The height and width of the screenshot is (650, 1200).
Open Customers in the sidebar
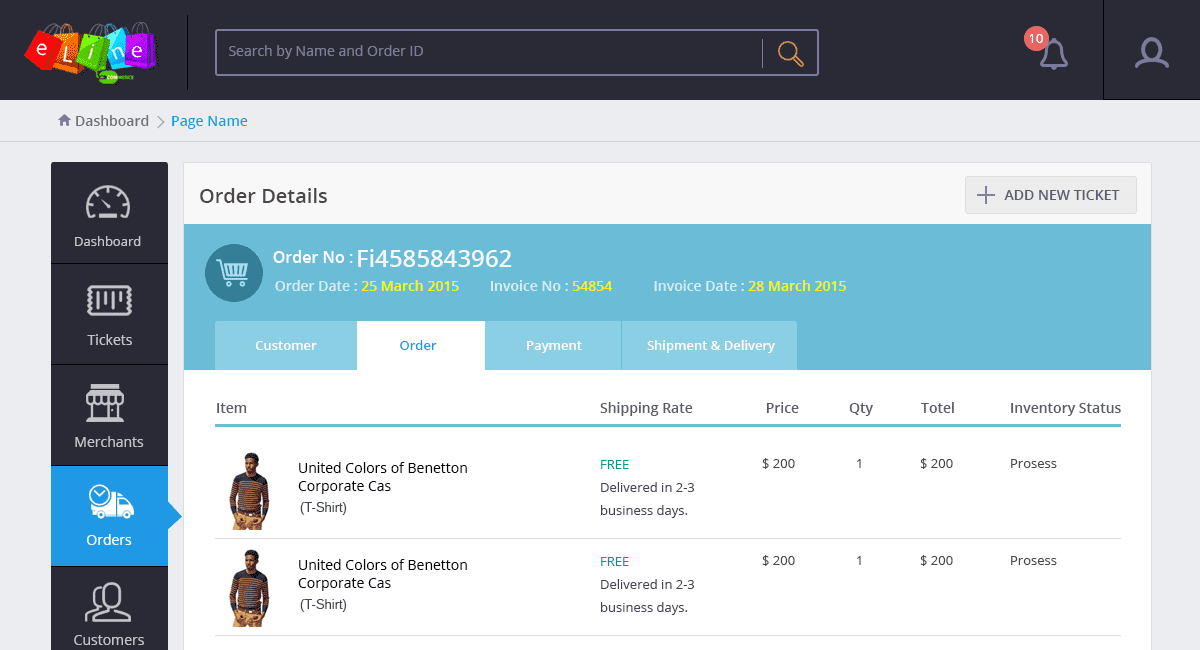(x=109, y=609)
